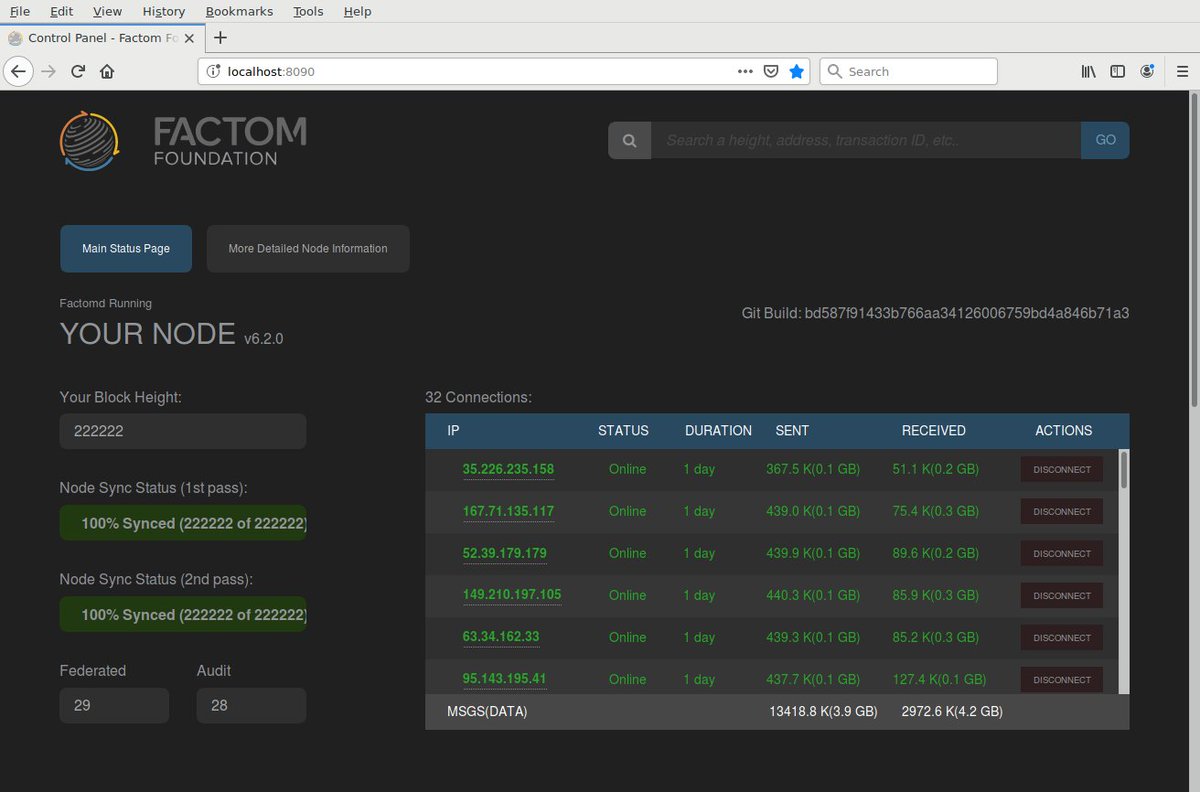Screen dimensions: 1200x792
Task: Click the 2nd pass sync progress bar
Action: click(x=183, y=614)
